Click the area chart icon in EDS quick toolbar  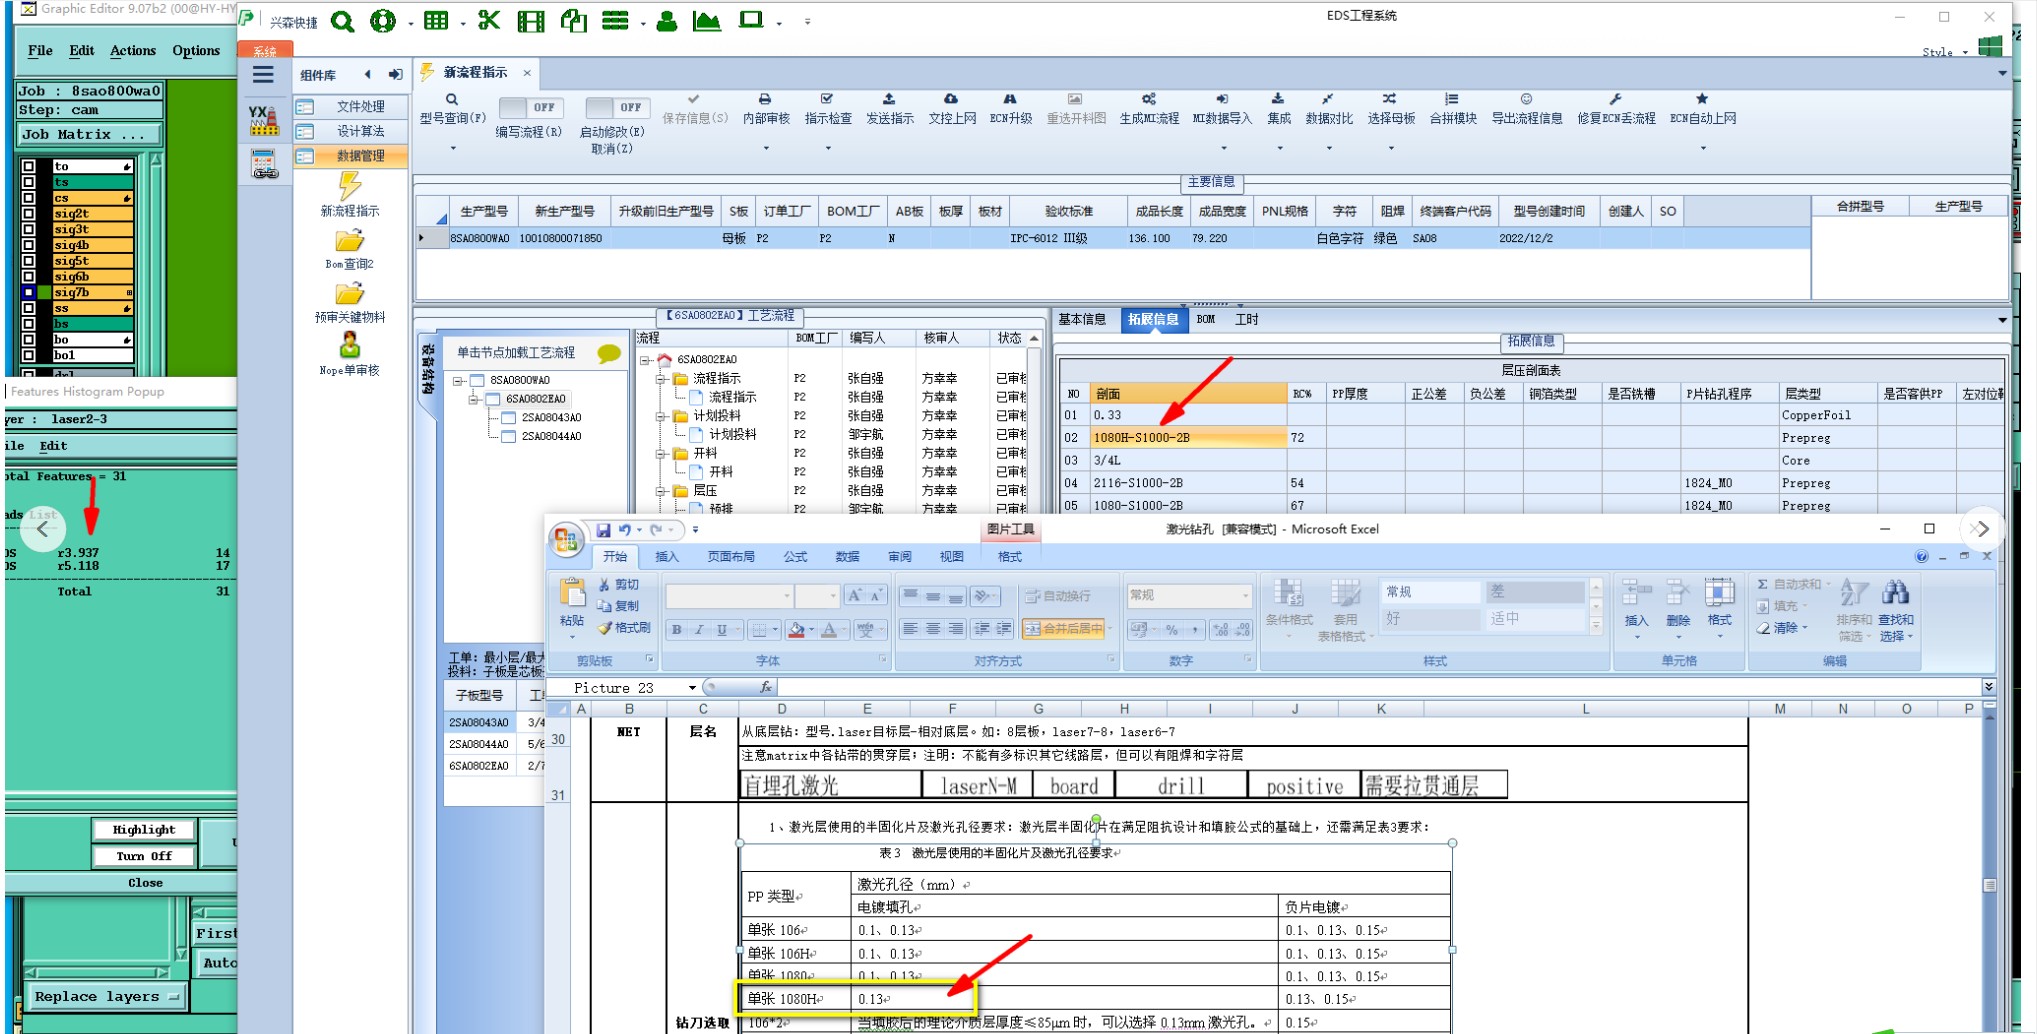[706, 21]
